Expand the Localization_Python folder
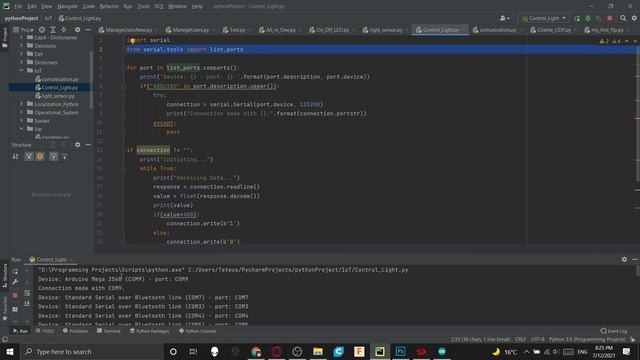The width and height of the screenshot is (640, 360). [x=22, y=104]
